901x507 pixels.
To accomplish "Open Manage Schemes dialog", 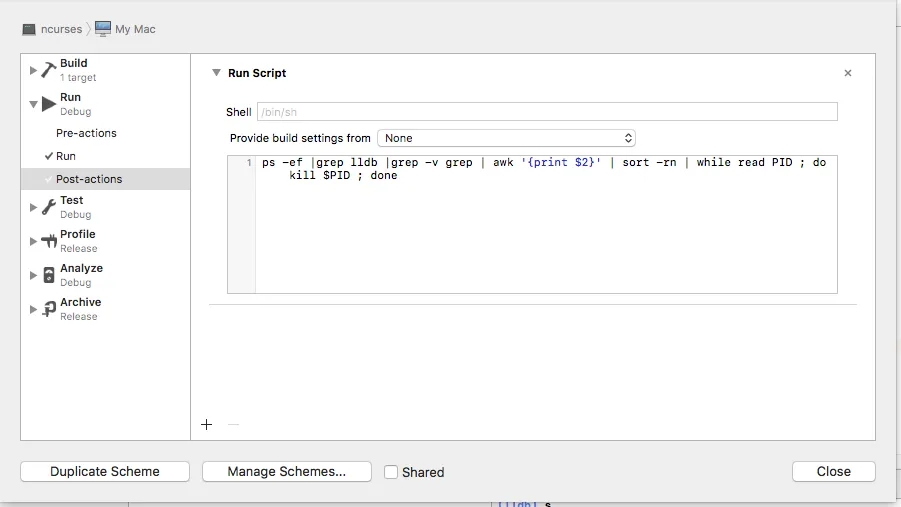I will (x=286, y=472).
